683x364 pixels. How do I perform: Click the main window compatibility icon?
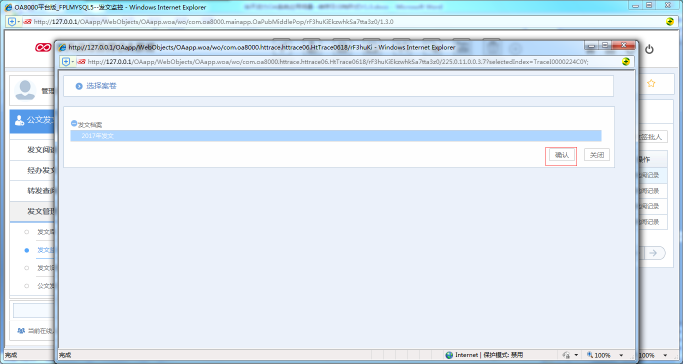pos(670,21)
